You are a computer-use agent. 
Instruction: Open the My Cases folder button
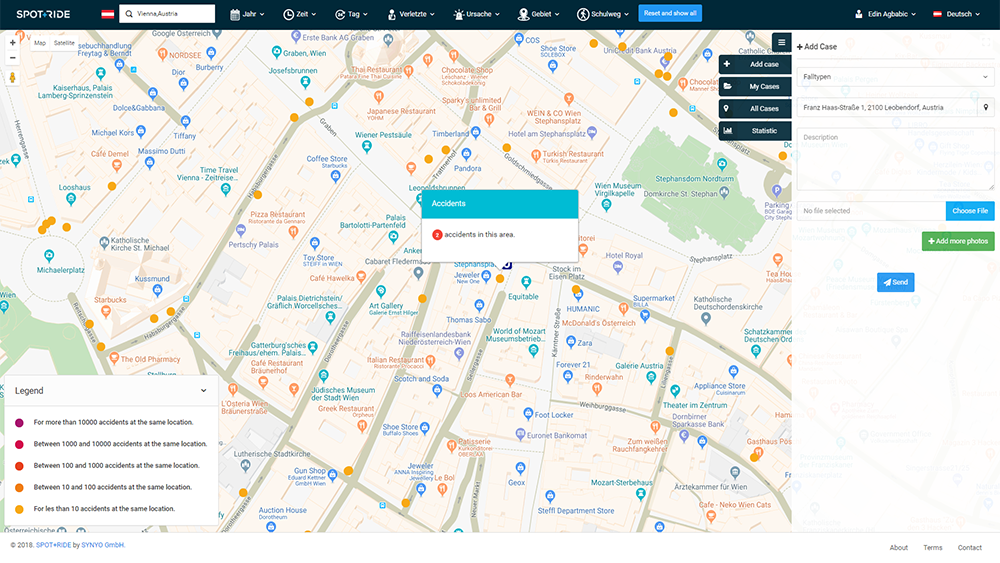click(755, 86)
